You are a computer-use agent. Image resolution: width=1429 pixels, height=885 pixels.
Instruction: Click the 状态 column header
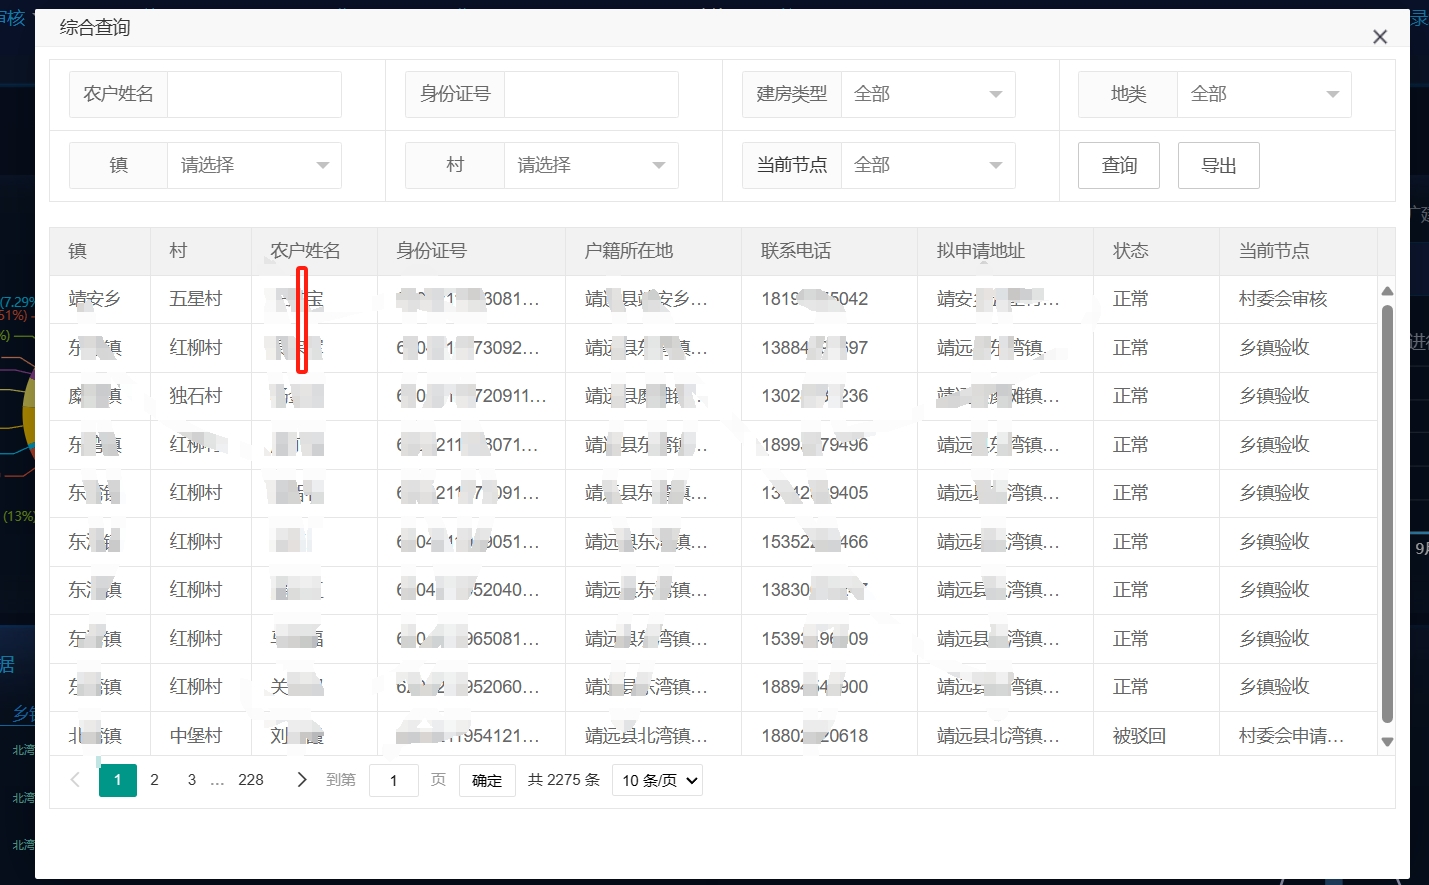[1156, 251]
